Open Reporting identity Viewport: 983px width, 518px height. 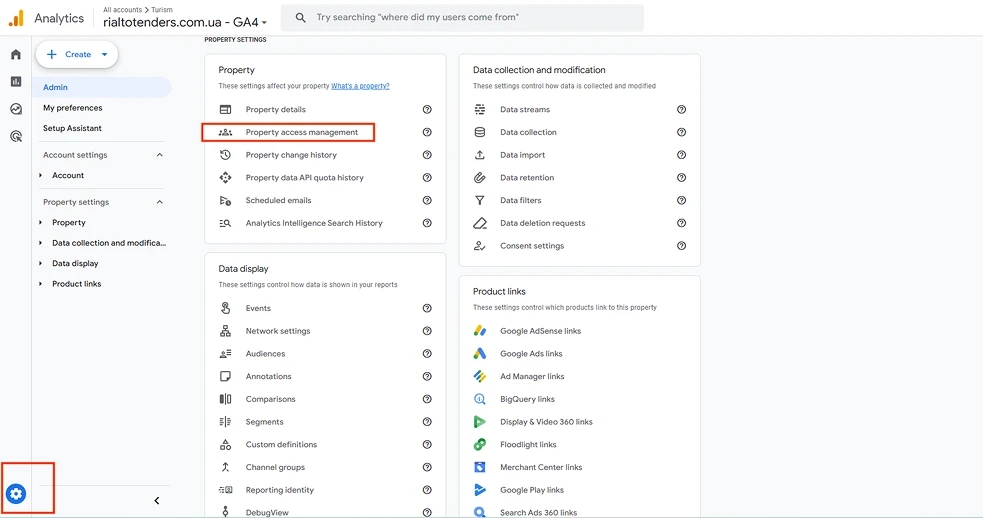280,490
